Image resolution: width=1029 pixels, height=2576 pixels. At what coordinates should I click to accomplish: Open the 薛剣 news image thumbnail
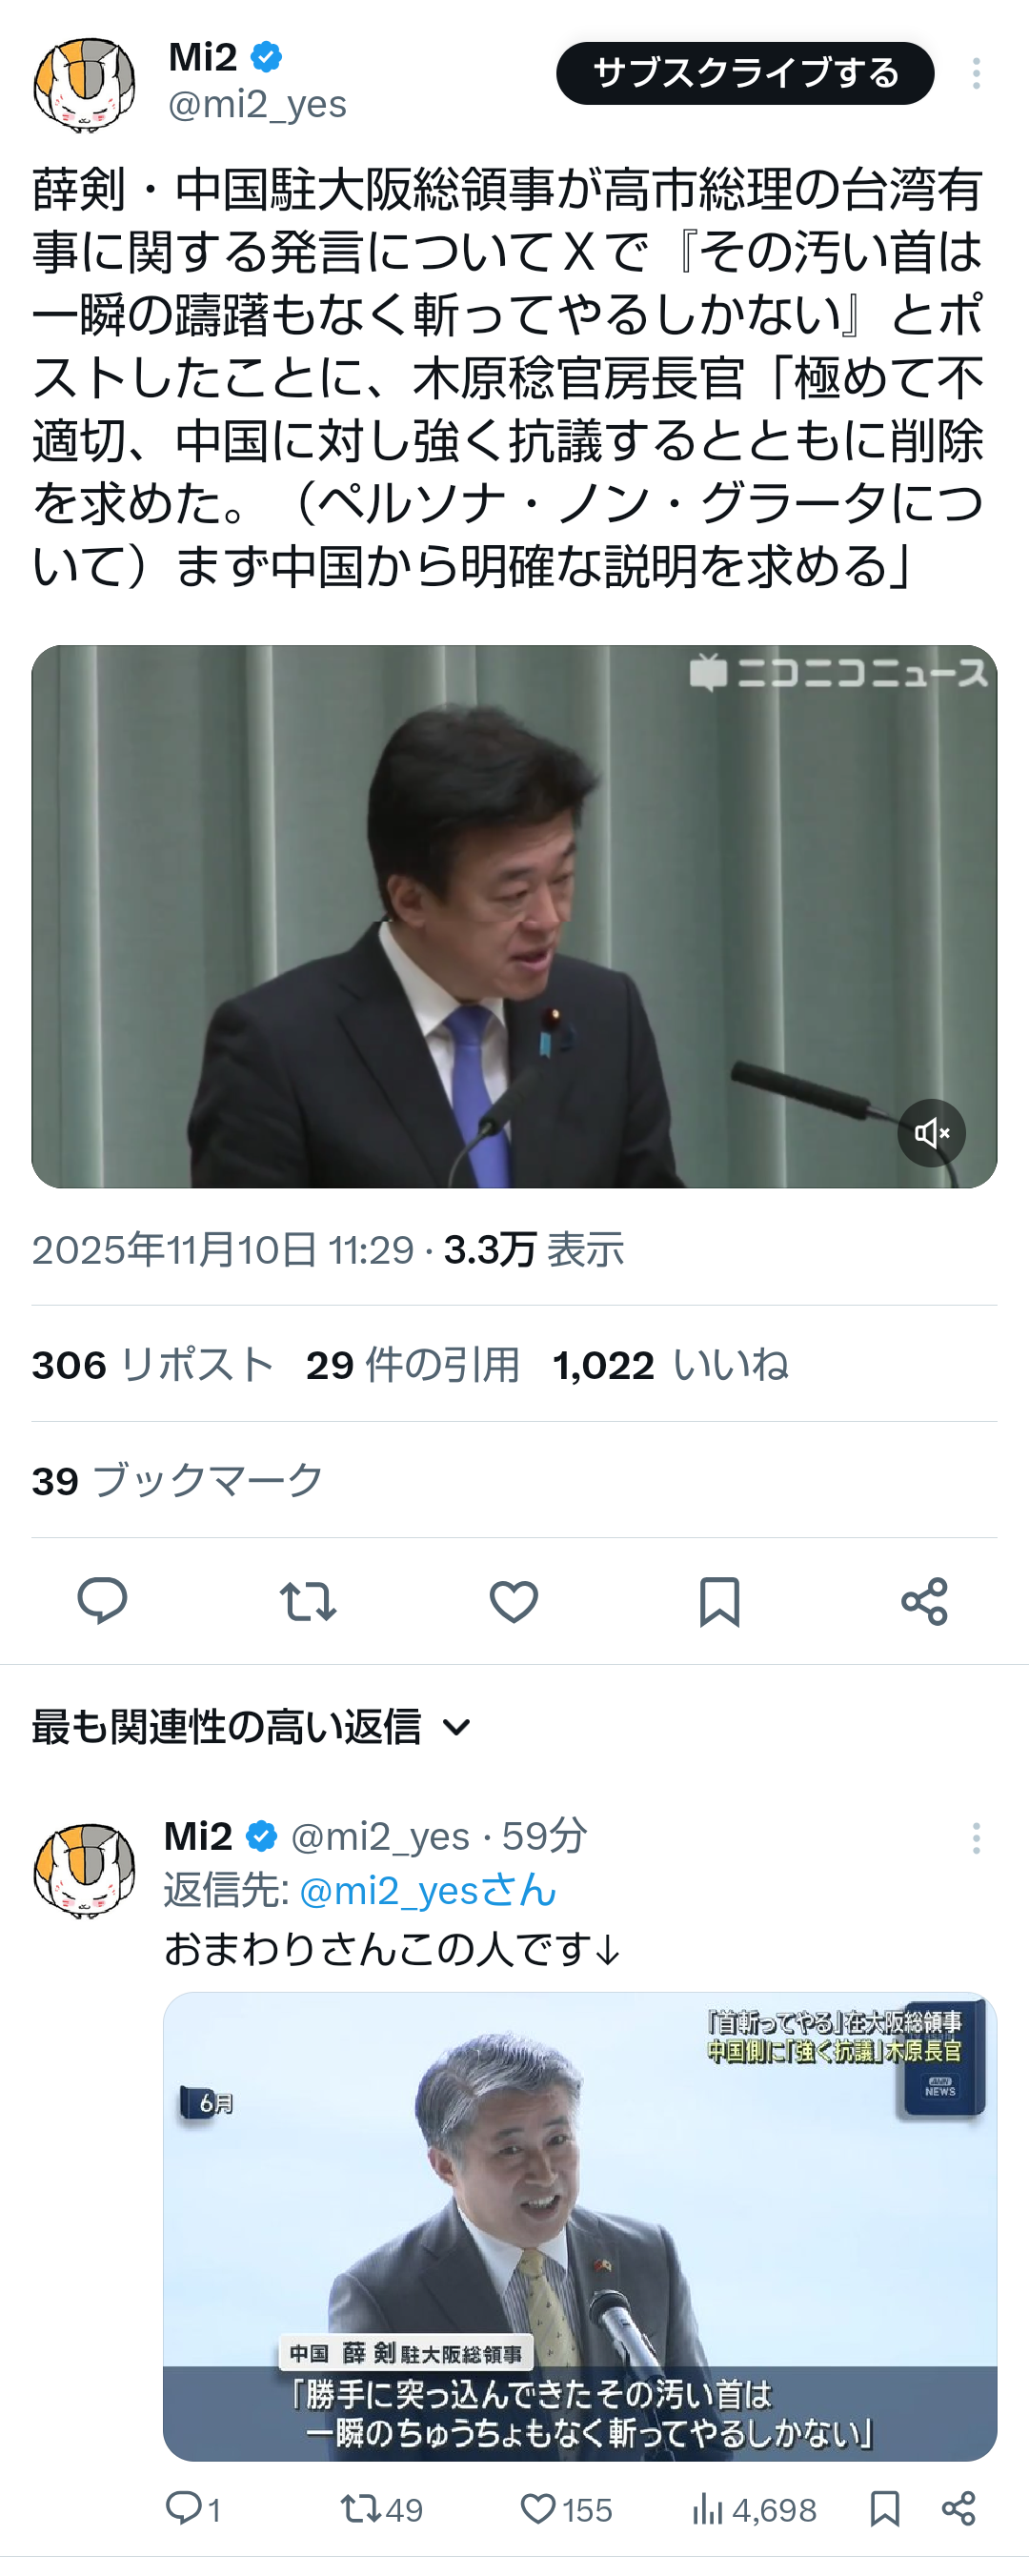click(x=580, y=2227)
